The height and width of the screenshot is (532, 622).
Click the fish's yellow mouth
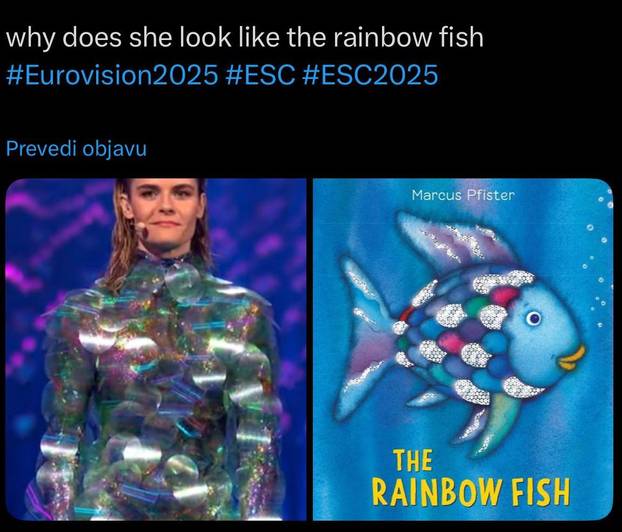[x=572, y=357]
